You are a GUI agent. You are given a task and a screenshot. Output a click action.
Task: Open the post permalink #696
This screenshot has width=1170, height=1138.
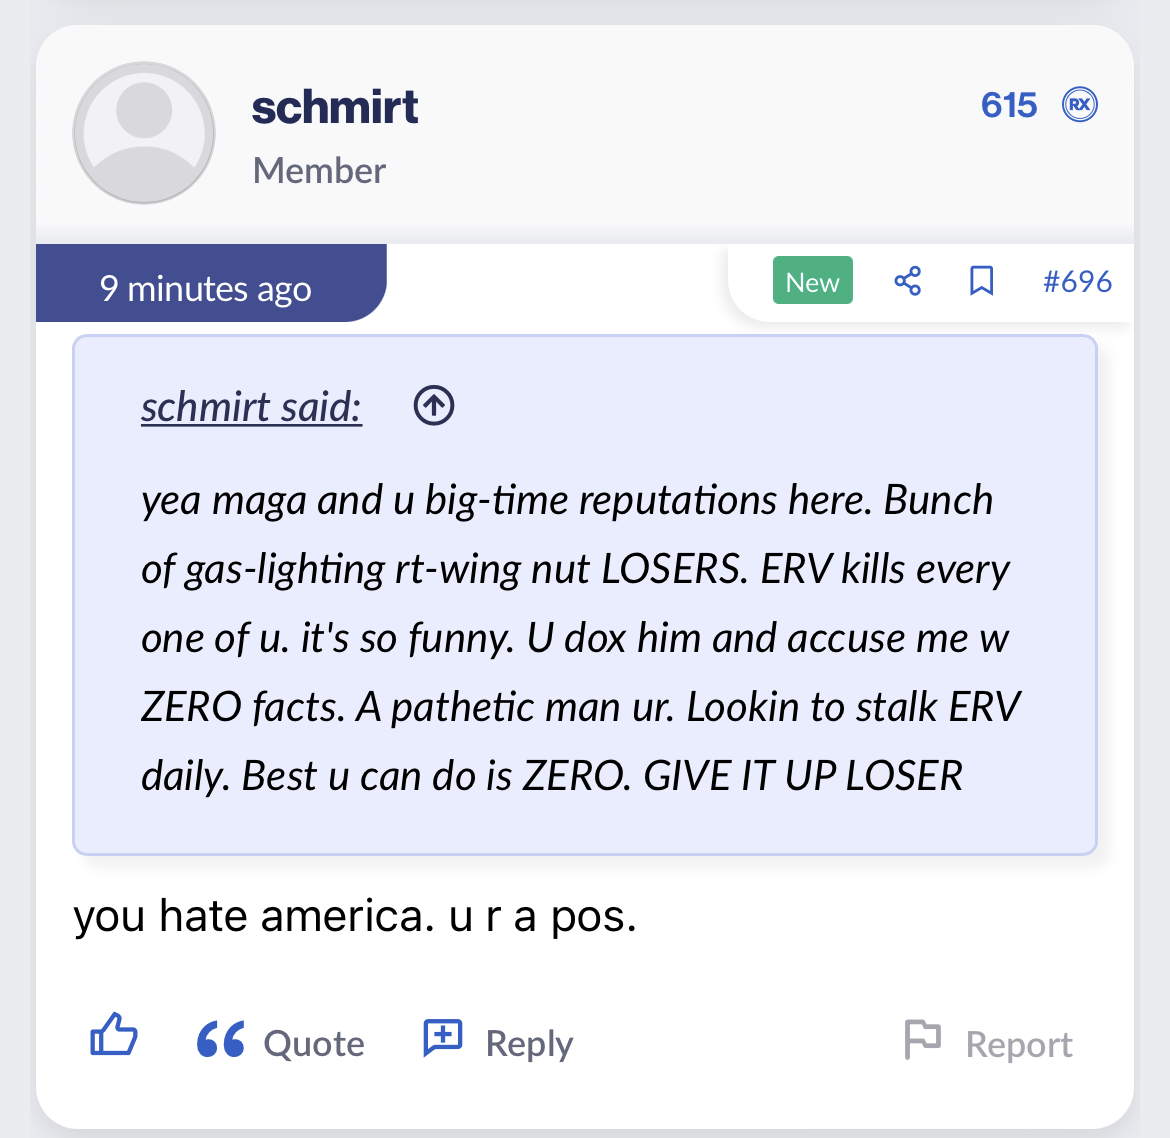1077,281
